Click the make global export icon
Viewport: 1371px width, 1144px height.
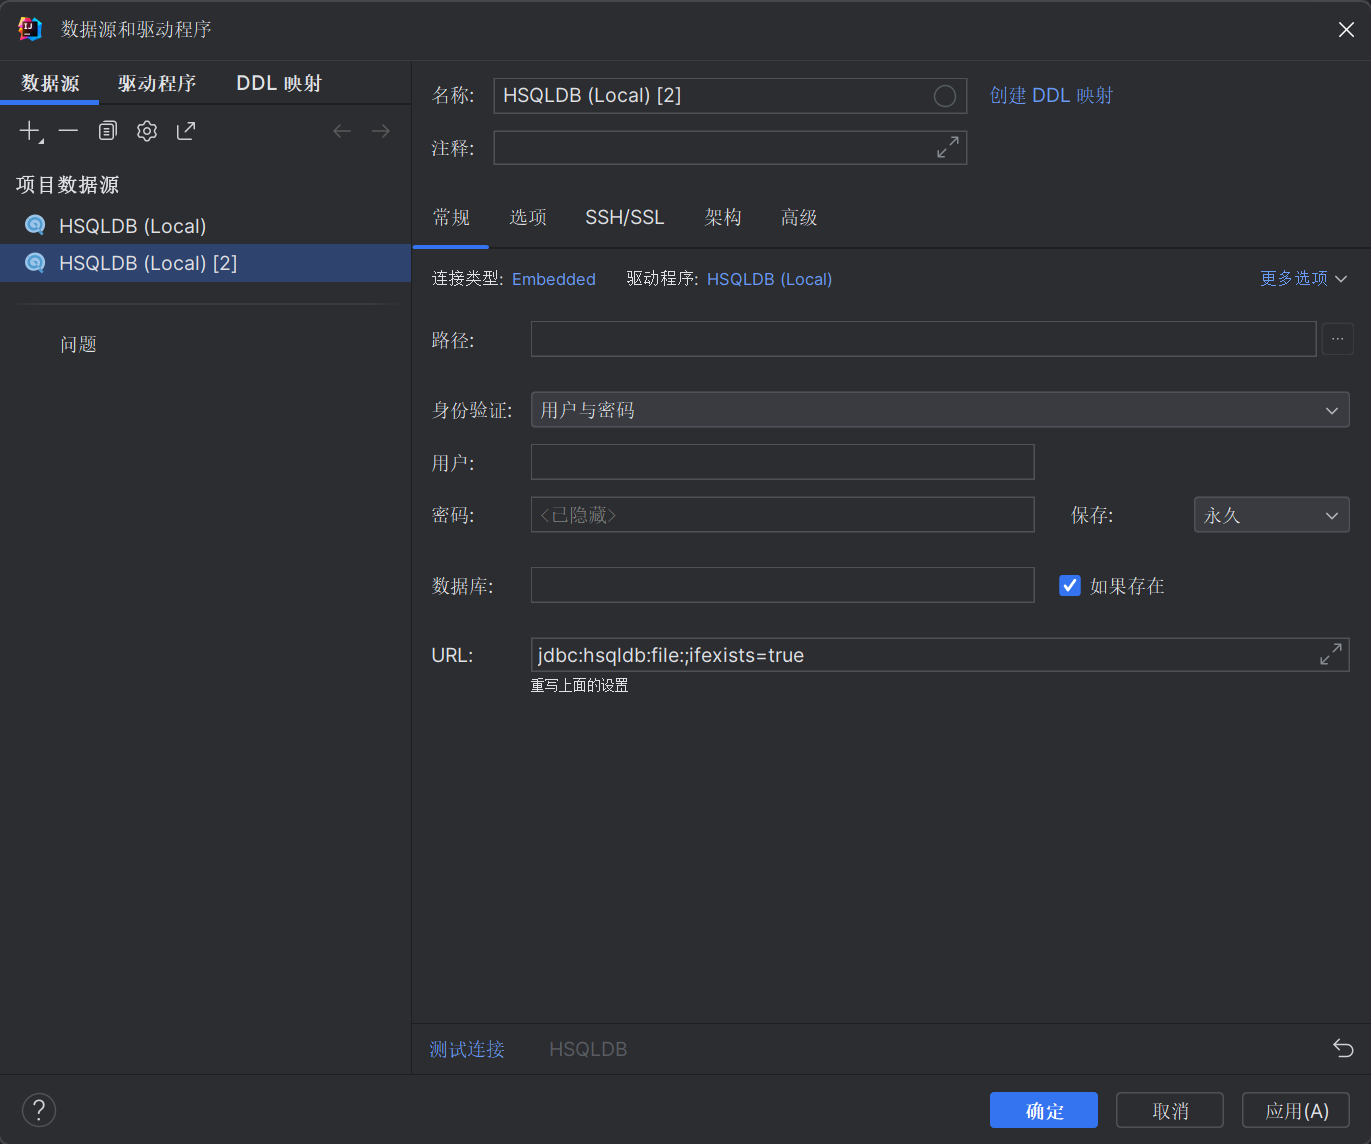(186, 131)
